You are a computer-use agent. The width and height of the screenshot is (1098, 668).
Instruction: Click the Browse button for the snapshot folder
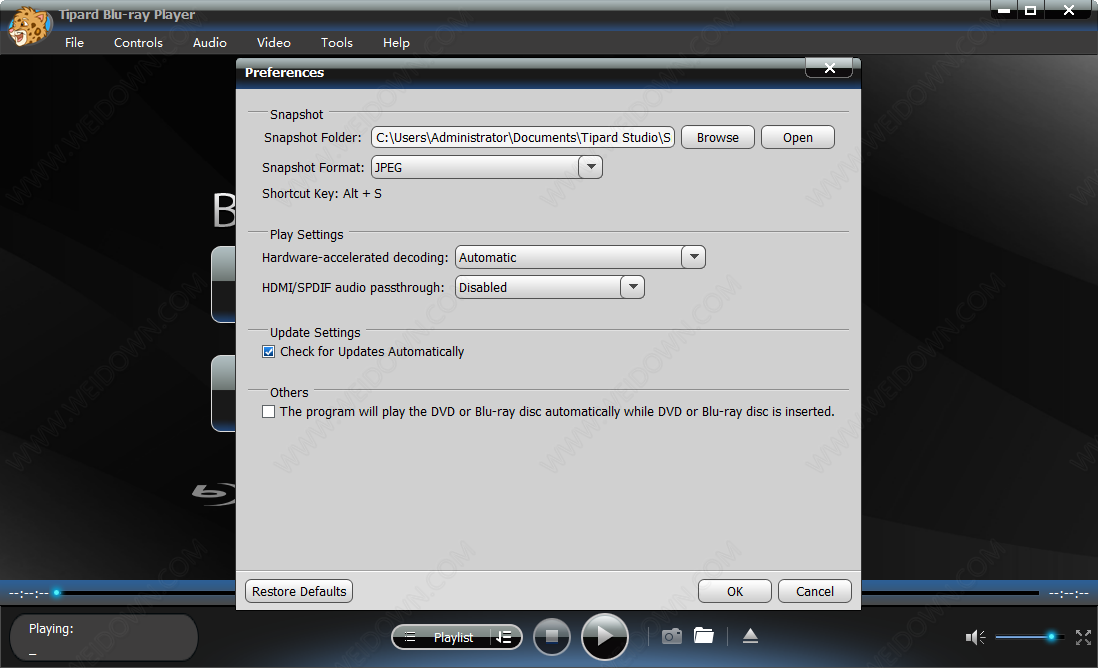click(x=717, y=138)
